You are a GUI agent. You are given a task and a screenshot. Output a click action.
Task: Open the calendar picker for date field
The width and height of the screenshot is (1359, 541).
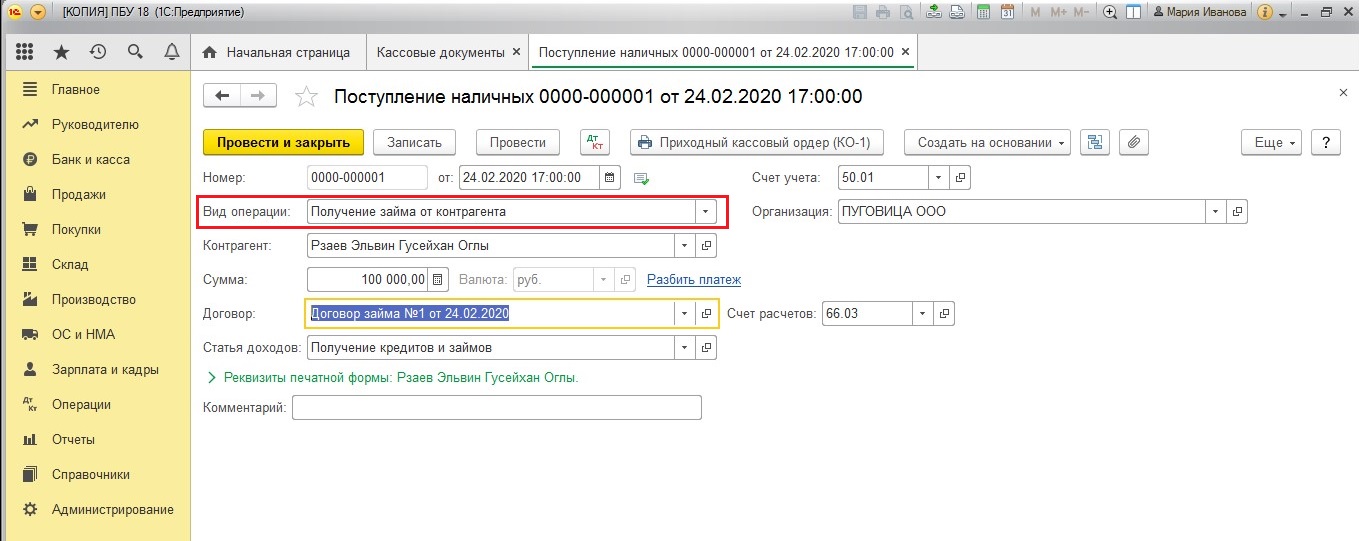611,177
